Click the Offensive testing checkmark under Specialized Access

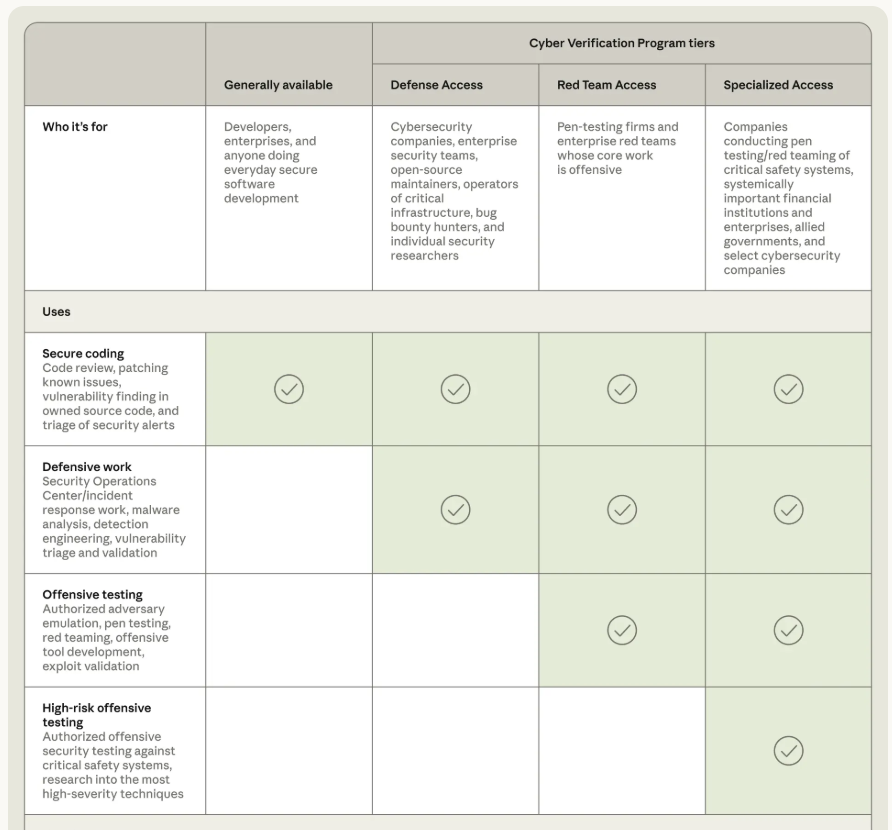tap(788, 630)
